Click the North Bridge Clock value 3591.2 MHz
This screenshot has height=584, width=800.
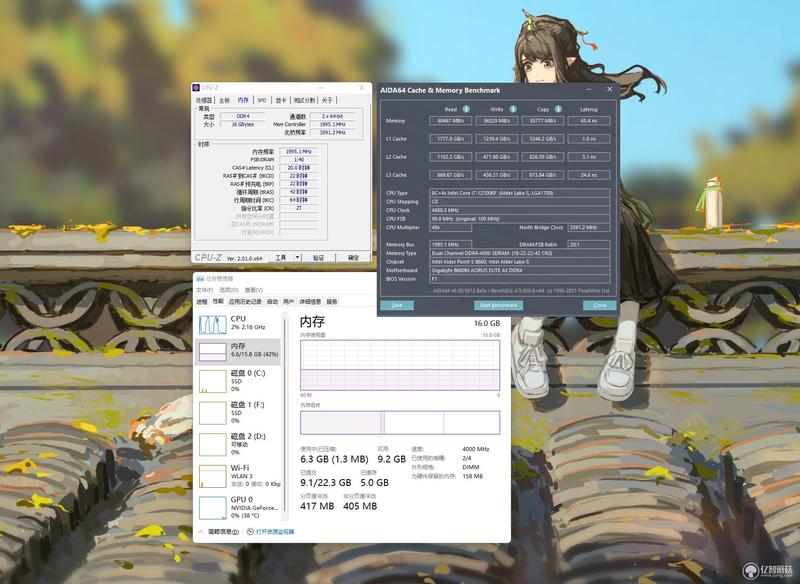click(x=589, y=227)
